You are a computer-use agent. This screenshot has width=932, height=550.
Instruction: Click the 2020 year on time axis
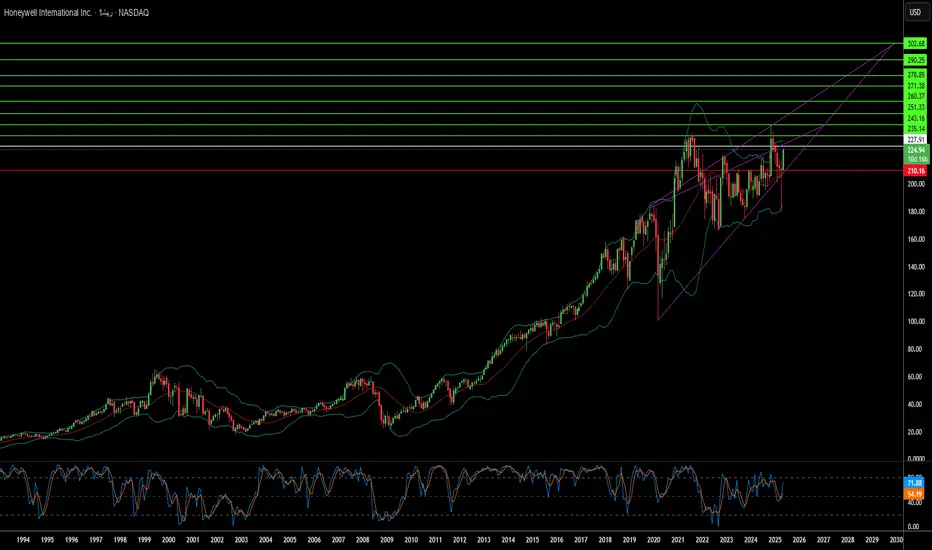(654, 540)
